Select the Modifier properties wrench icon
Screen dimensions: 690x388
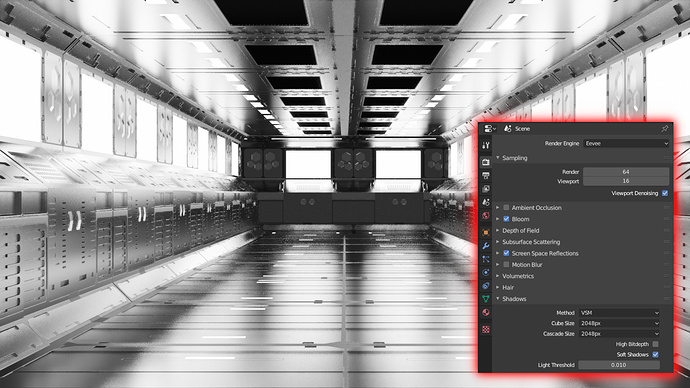tap(486, 246)
